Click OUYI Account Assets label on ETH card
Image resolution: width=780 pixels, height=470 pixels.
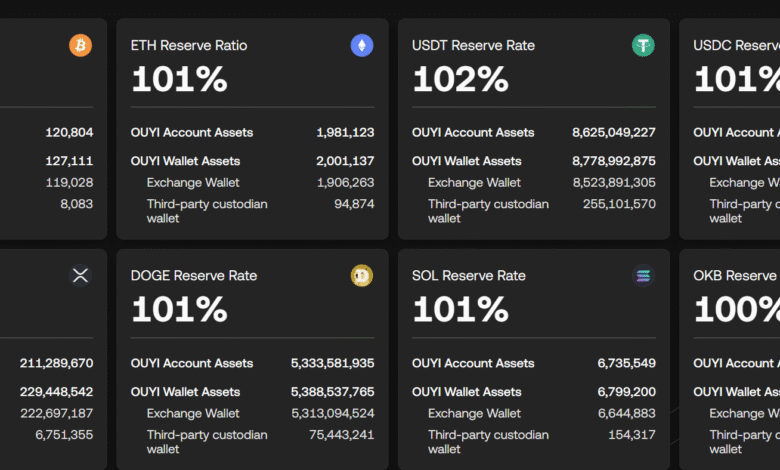192,132
